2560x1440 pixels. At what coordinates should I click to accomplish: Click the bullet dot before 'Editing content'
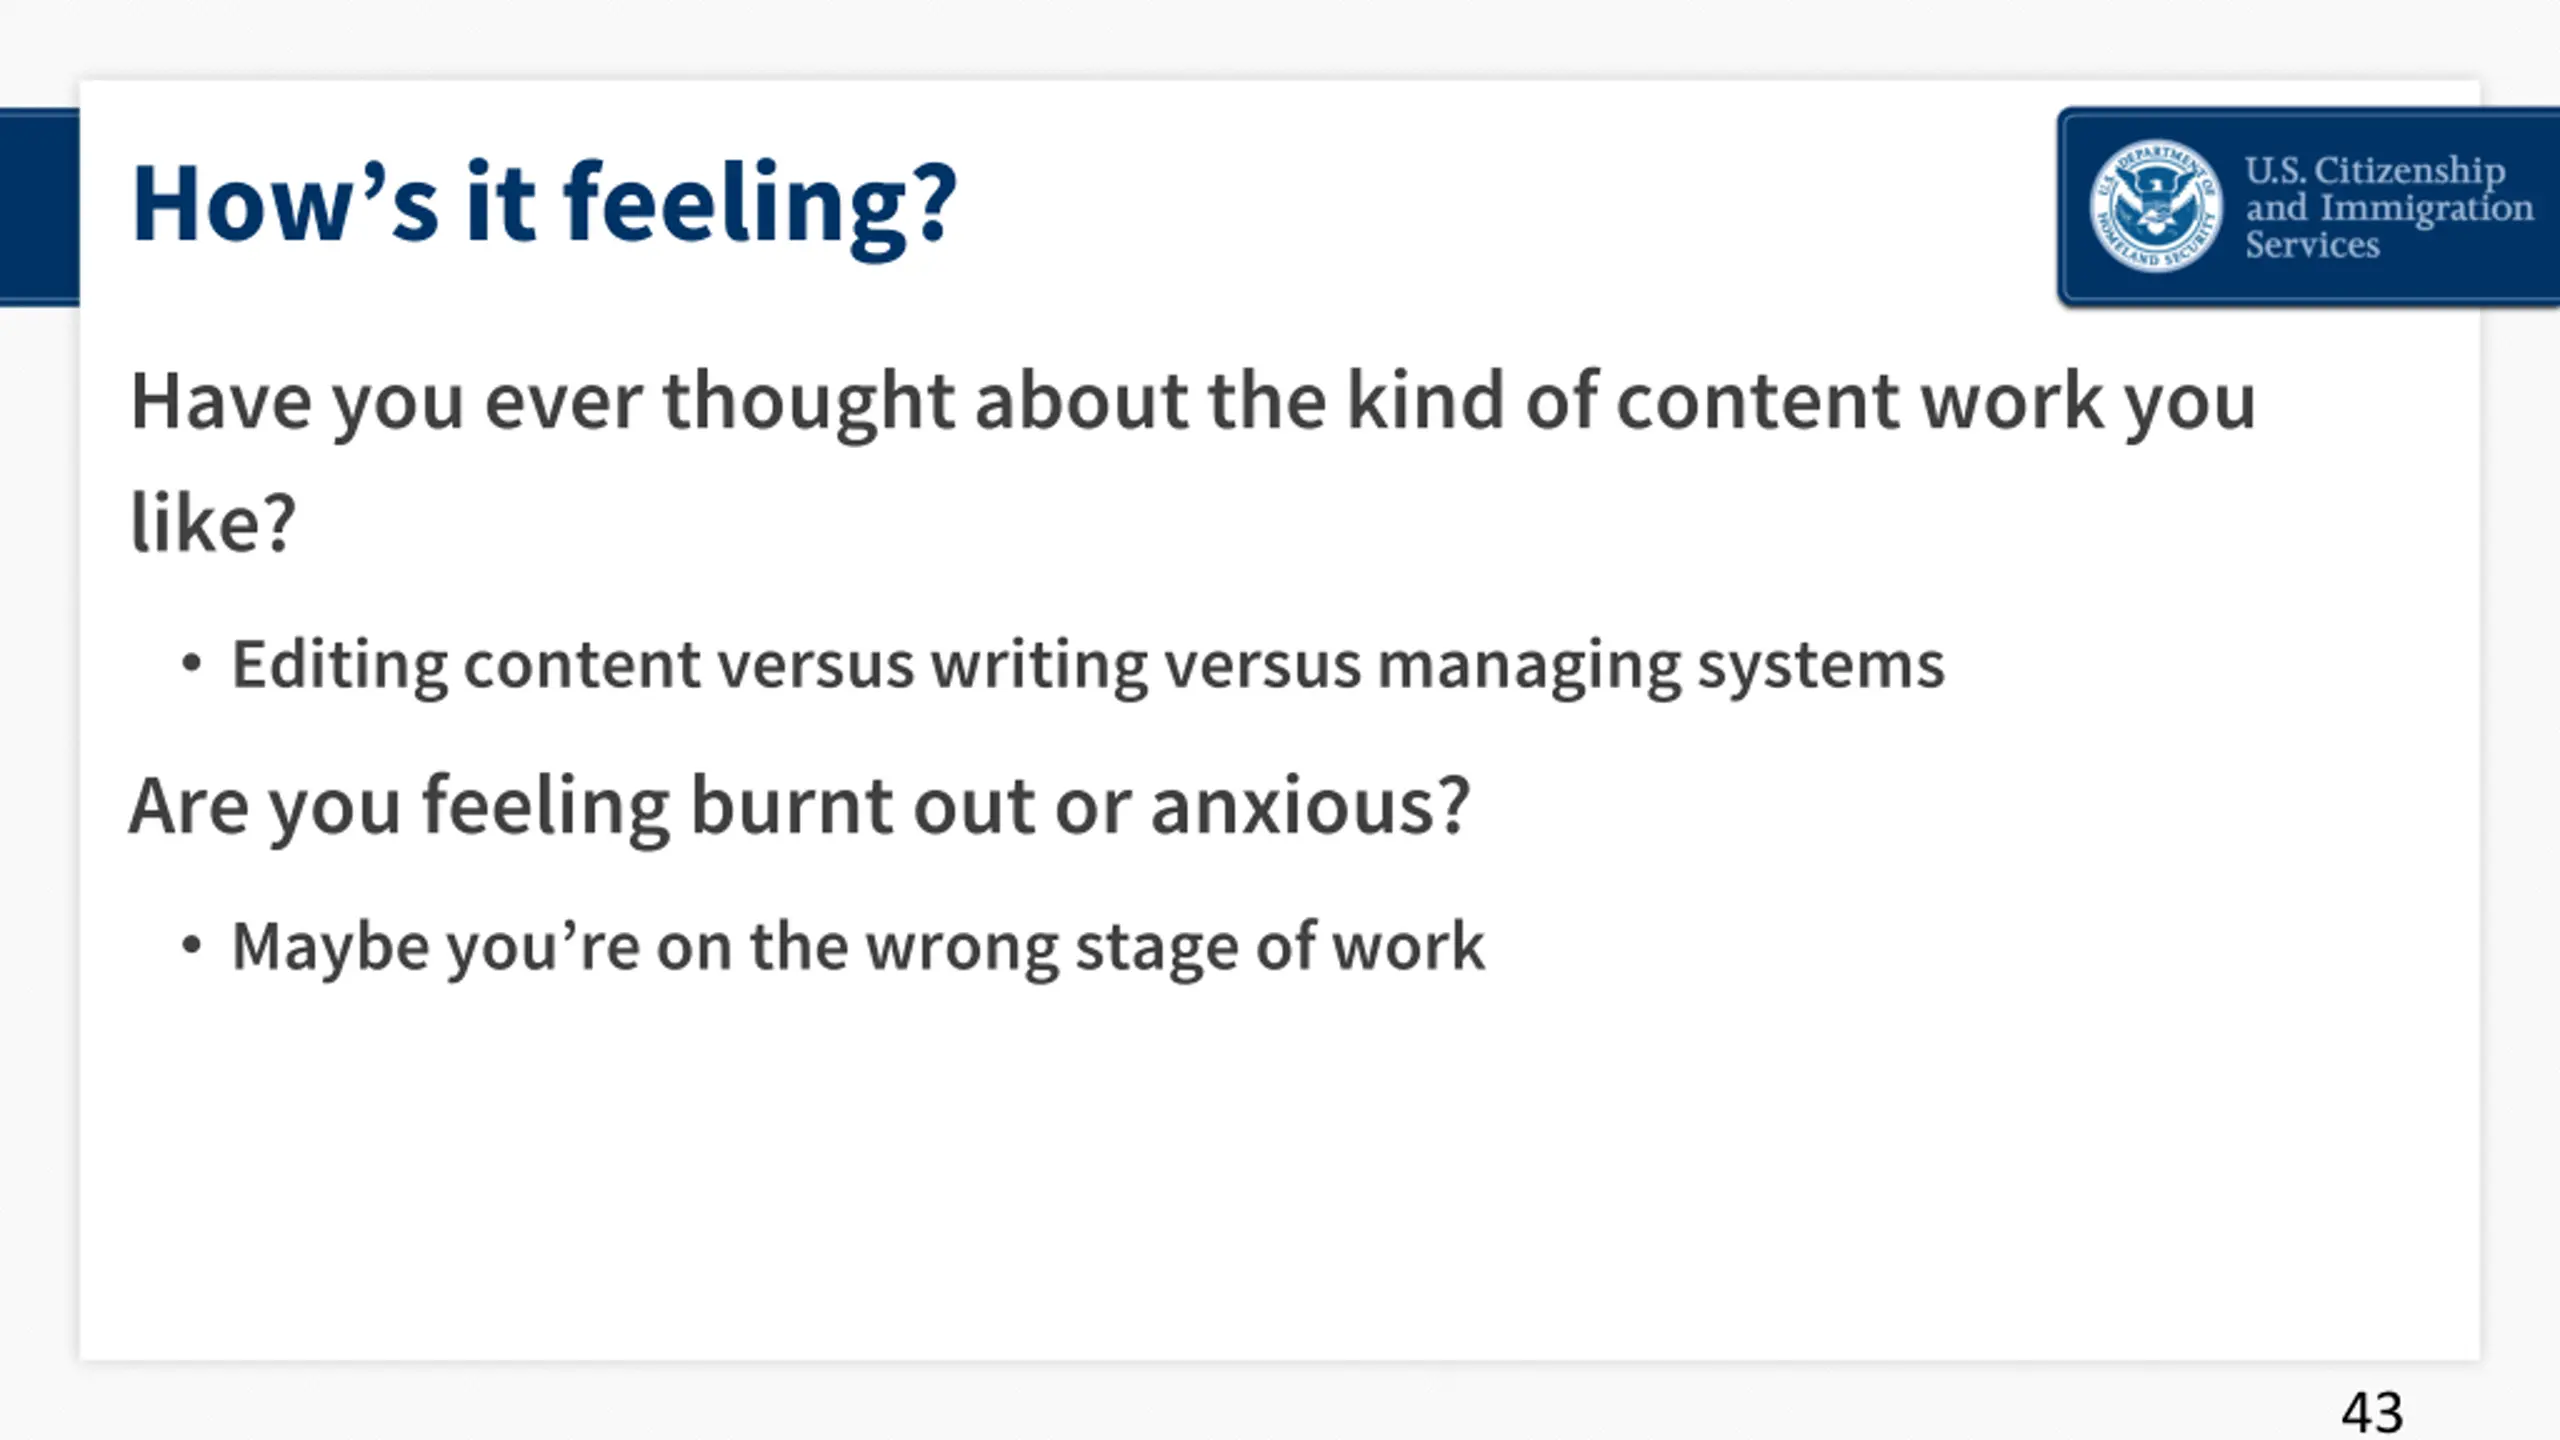pyautogui.click(x=191, y=664)
